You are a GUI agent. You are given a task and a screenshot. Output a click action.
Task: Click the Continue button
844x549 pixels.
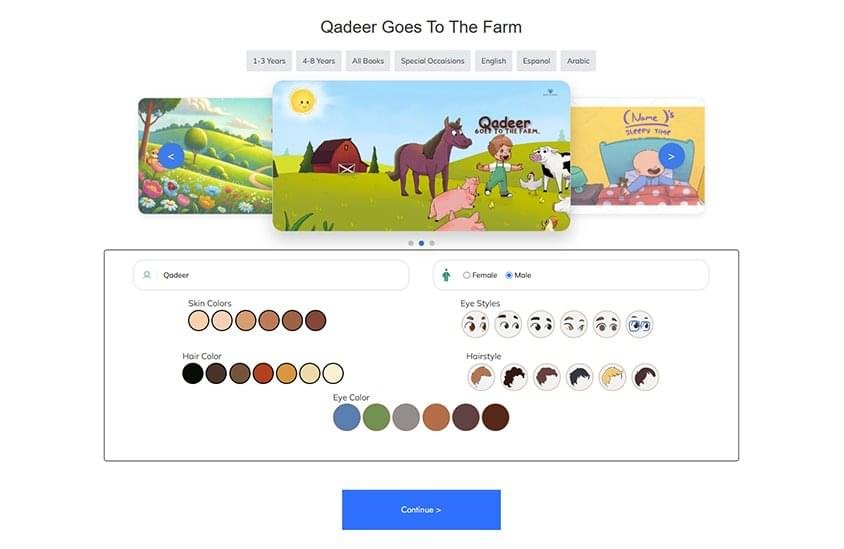pos(421,510)
